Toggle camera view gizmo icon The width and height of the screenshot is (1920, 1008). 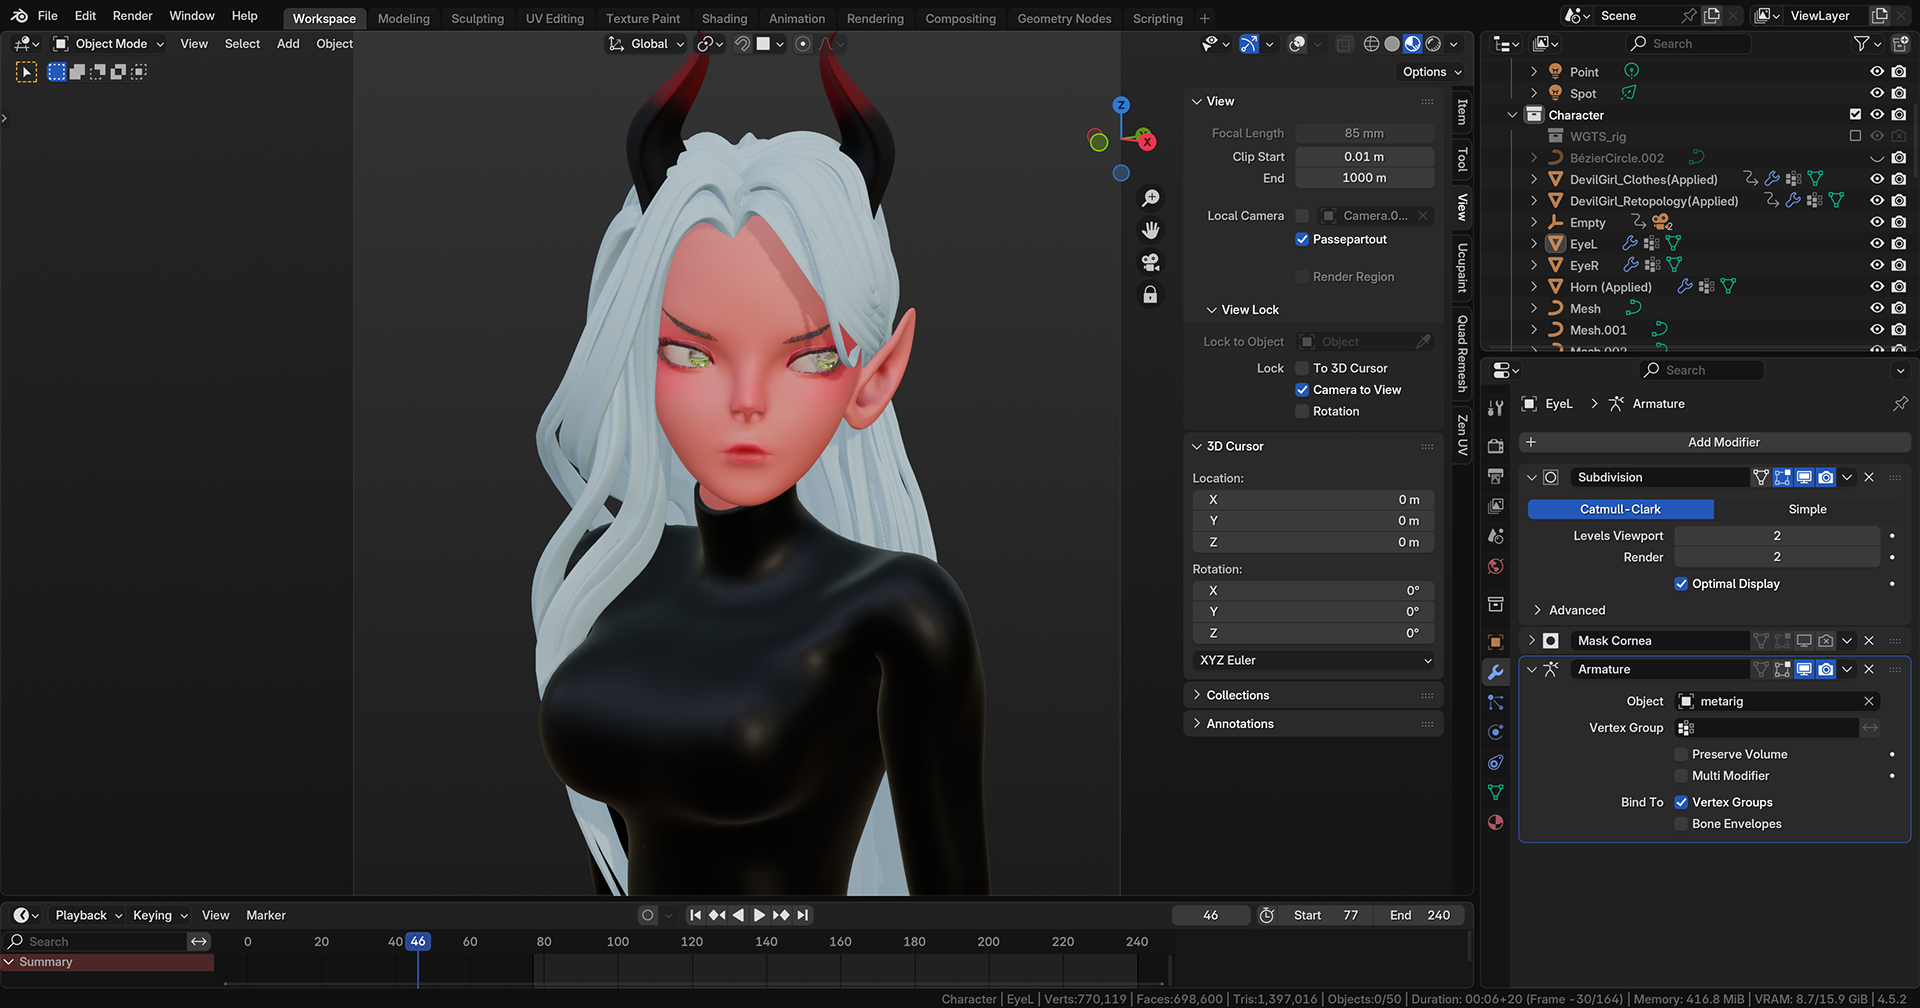tap(1151, 262)
